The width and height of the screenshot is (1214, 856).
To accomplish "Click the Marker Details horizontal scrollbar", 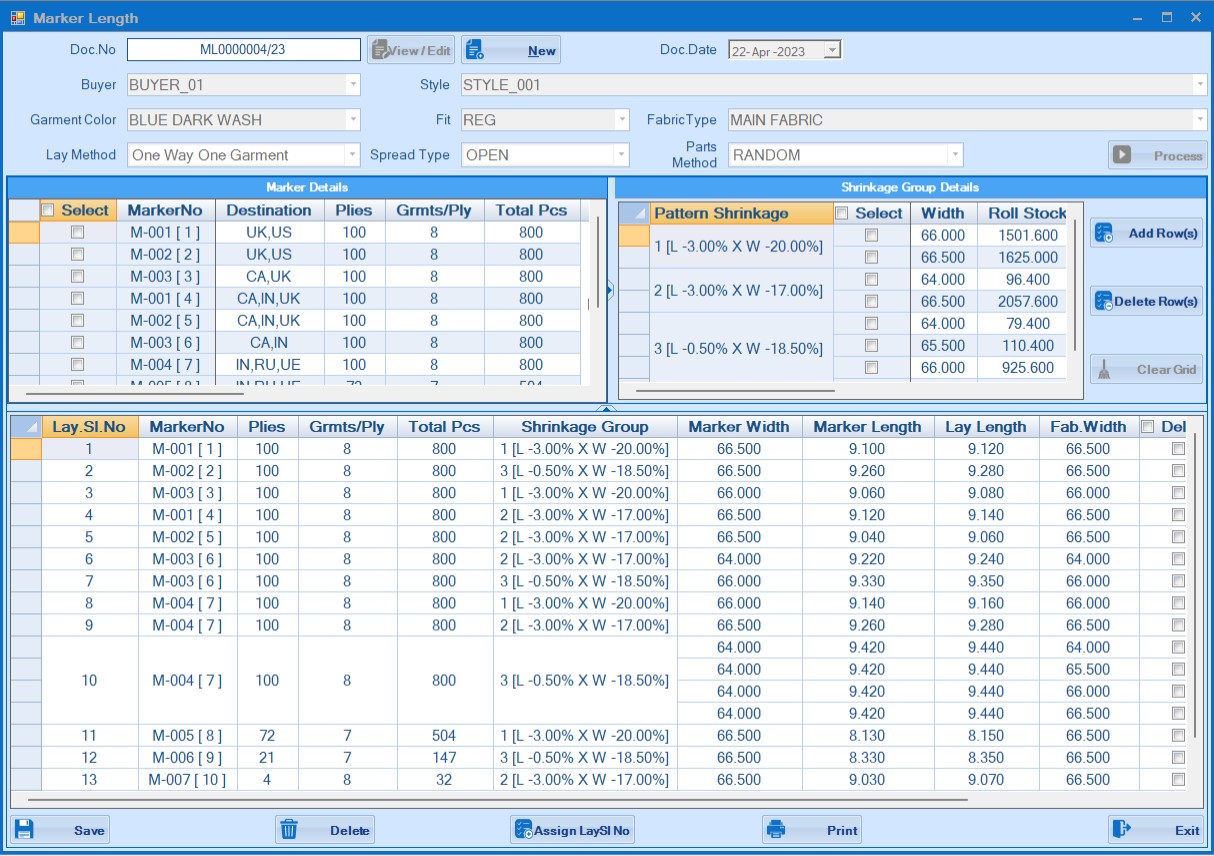I will point(136,394).
